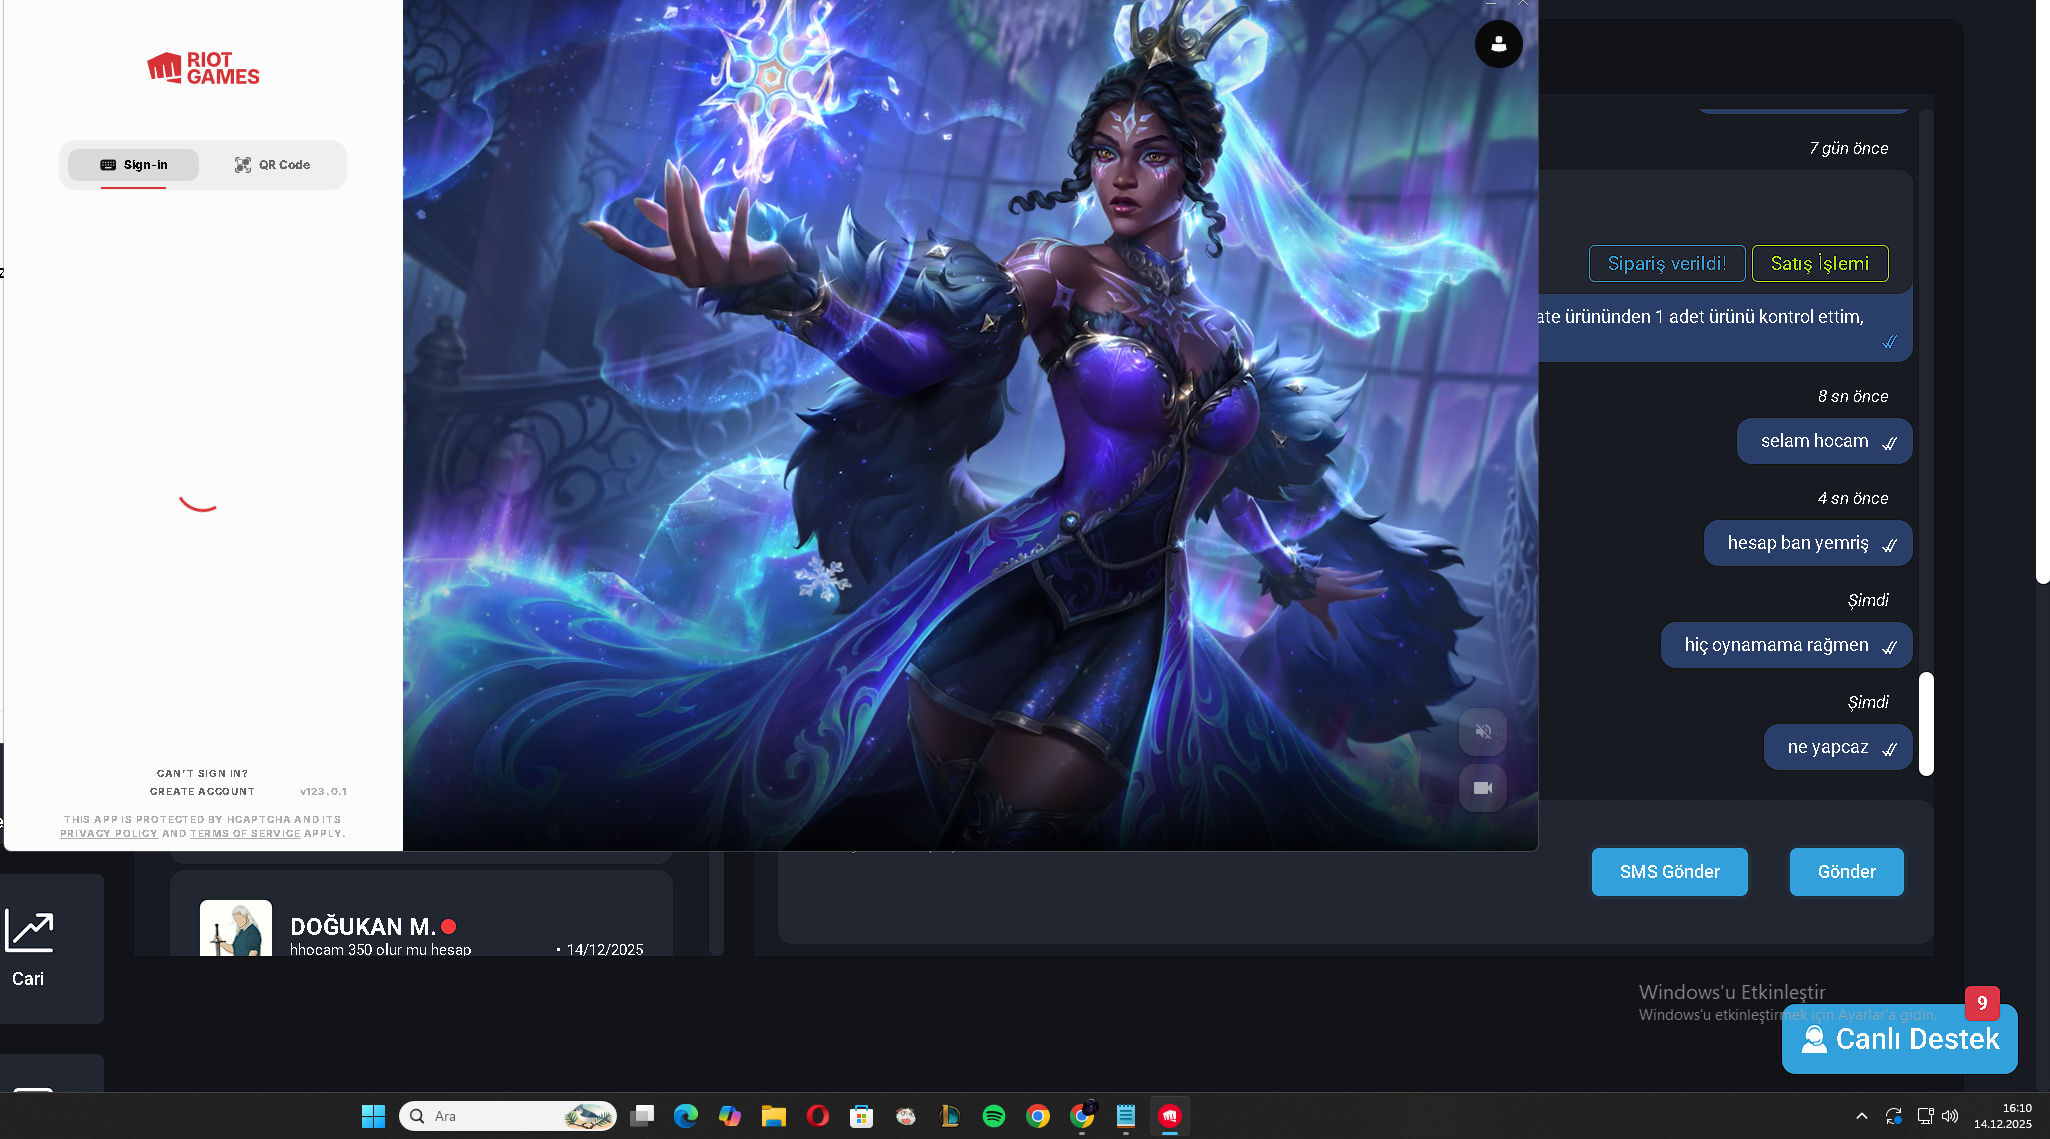The width and height of the screenshot is (2050, 1139).
Task: Click 'hhocam 350 olur mu hesap' preview text
Action: click(x=380, y=949)
